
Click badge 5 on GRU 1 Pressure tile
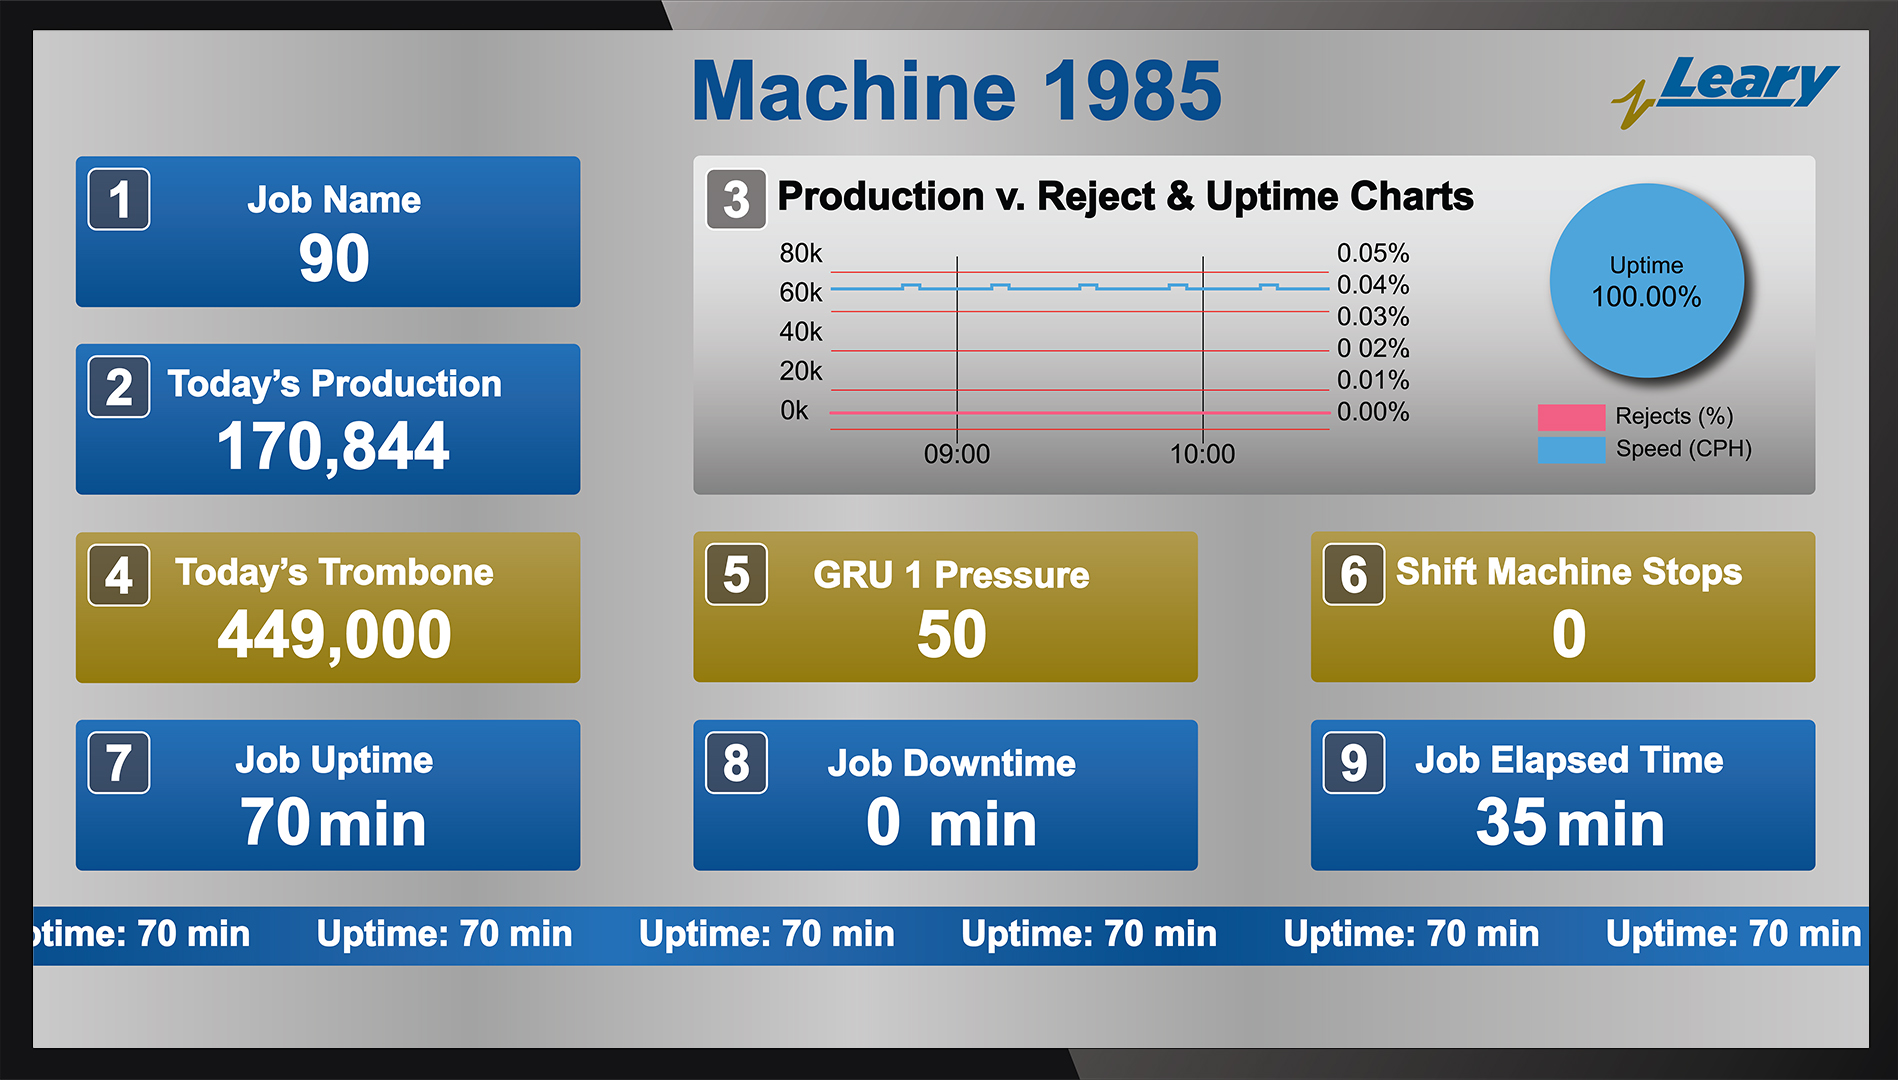(x=735, y=575)
